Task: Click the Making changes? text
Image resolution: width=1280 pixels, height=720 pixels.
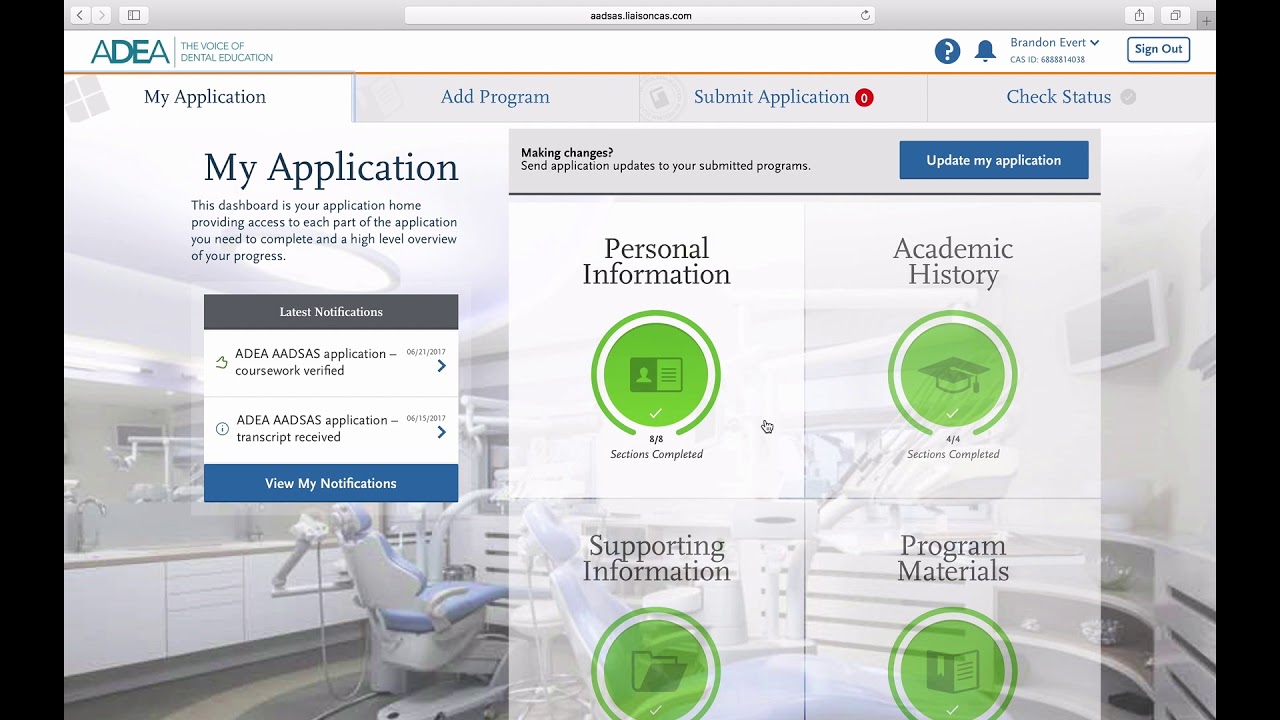Action: (567, 153)
